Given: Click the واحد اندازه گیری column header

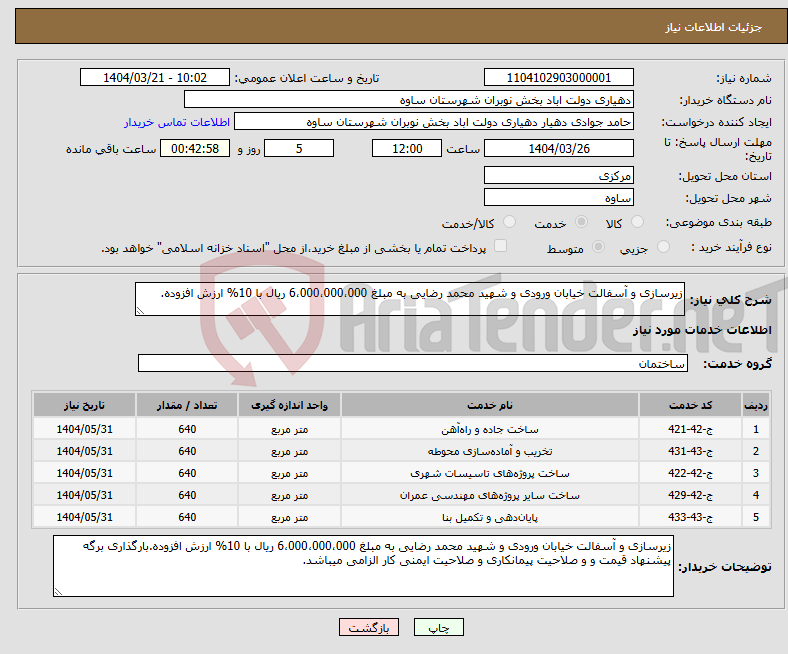Looking at the screenshot, I should [289, 405].
